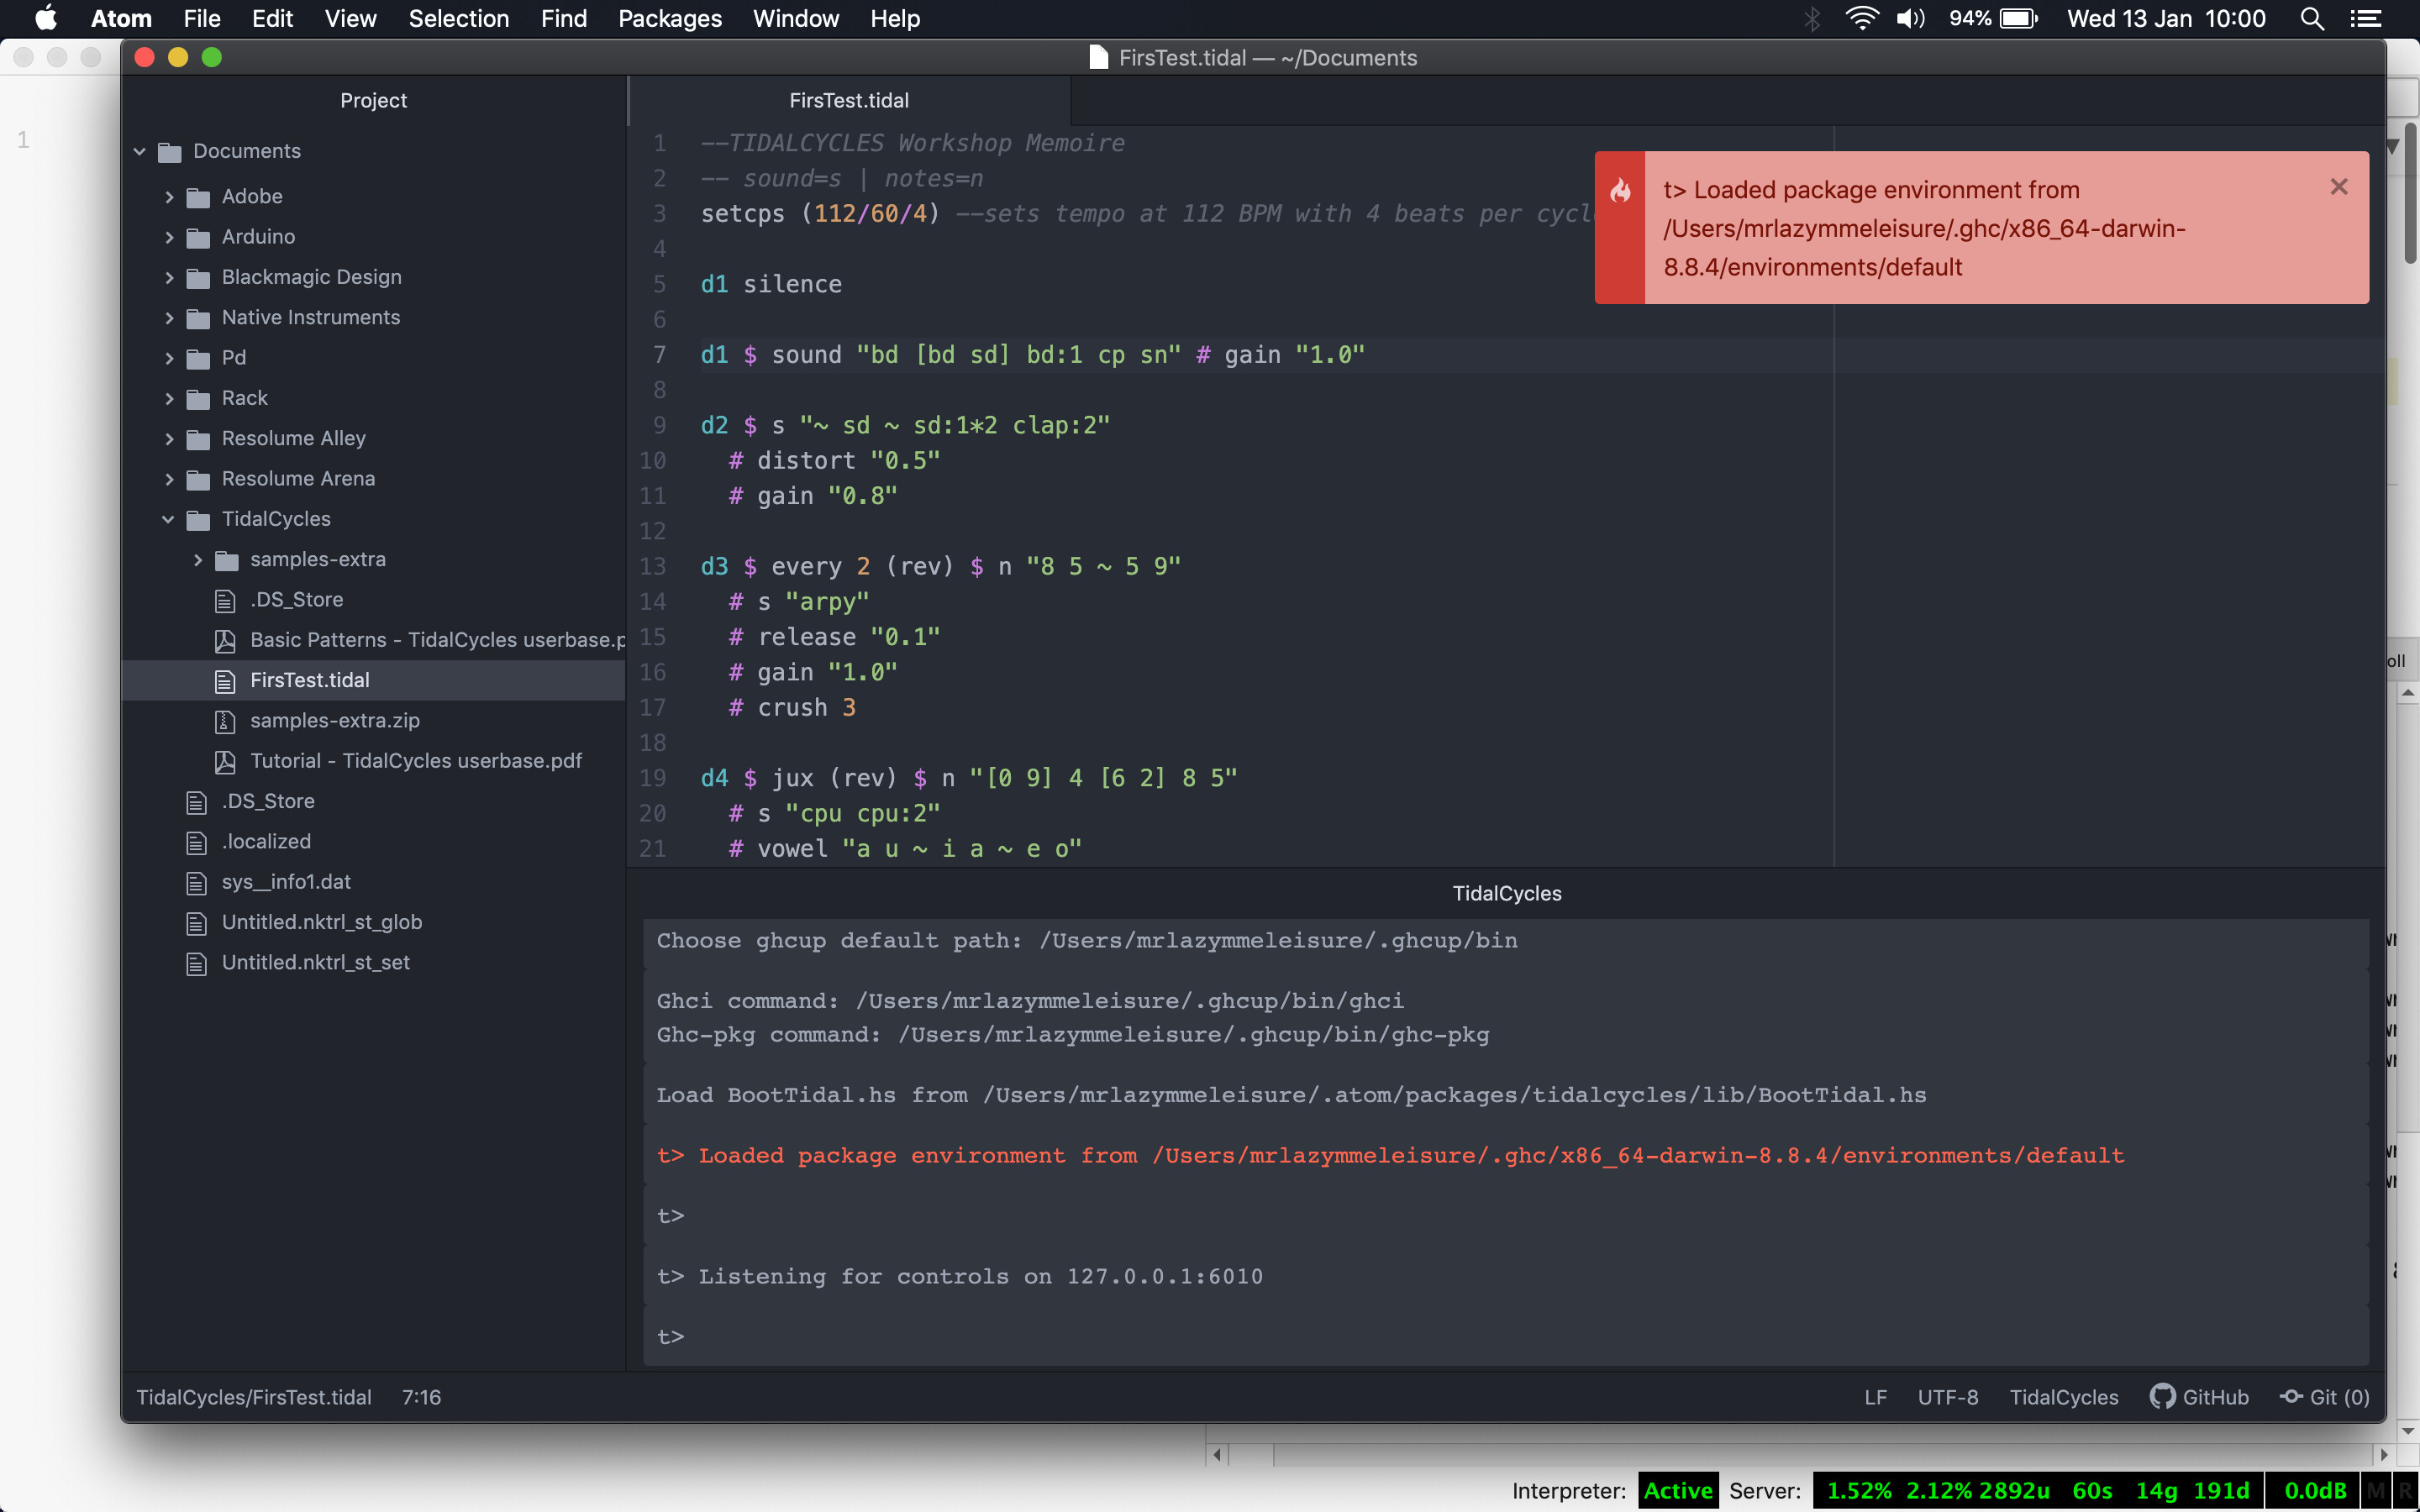Click the volume icon in menu bar
The width and height of the screenshot is (2420, 1512).
coord(1910,19)
